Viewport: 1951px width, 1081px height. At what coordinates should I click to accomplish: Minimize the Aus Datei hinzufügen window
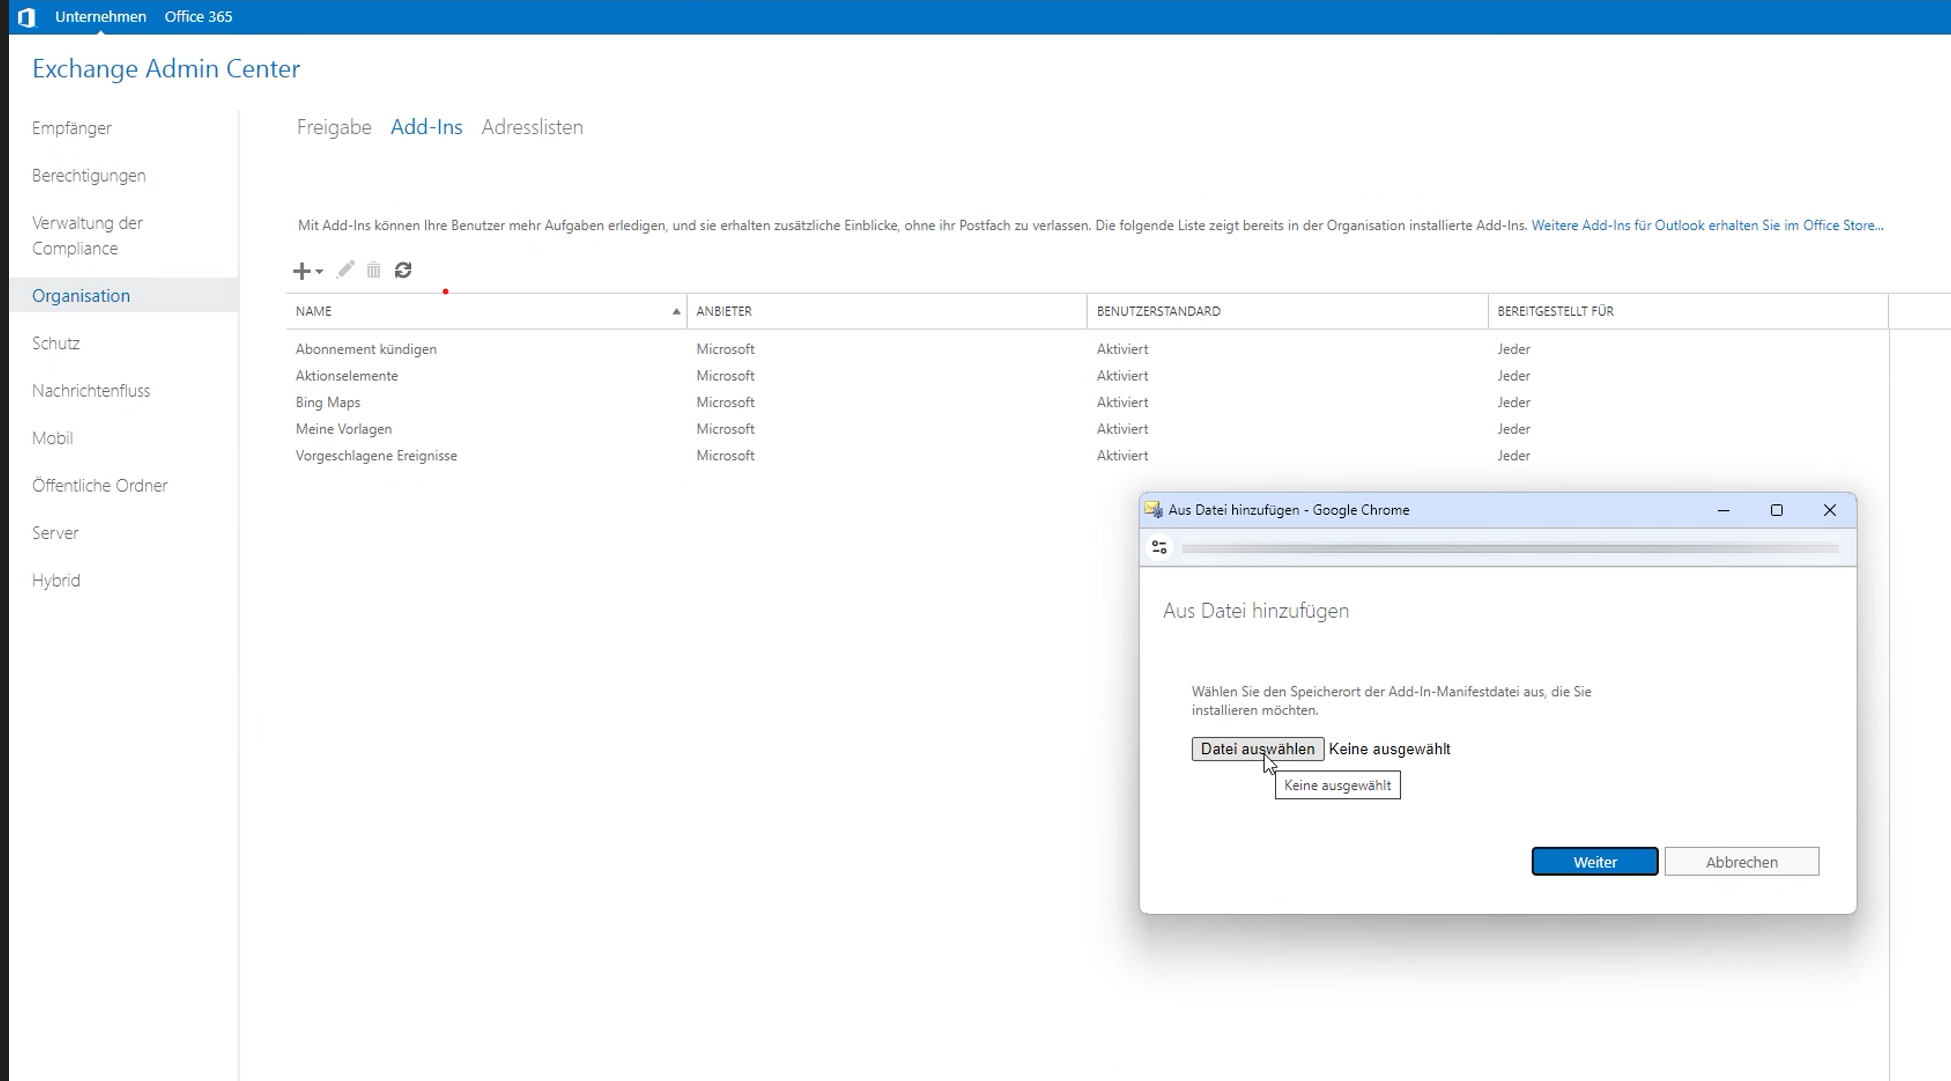click(1723, 510)
